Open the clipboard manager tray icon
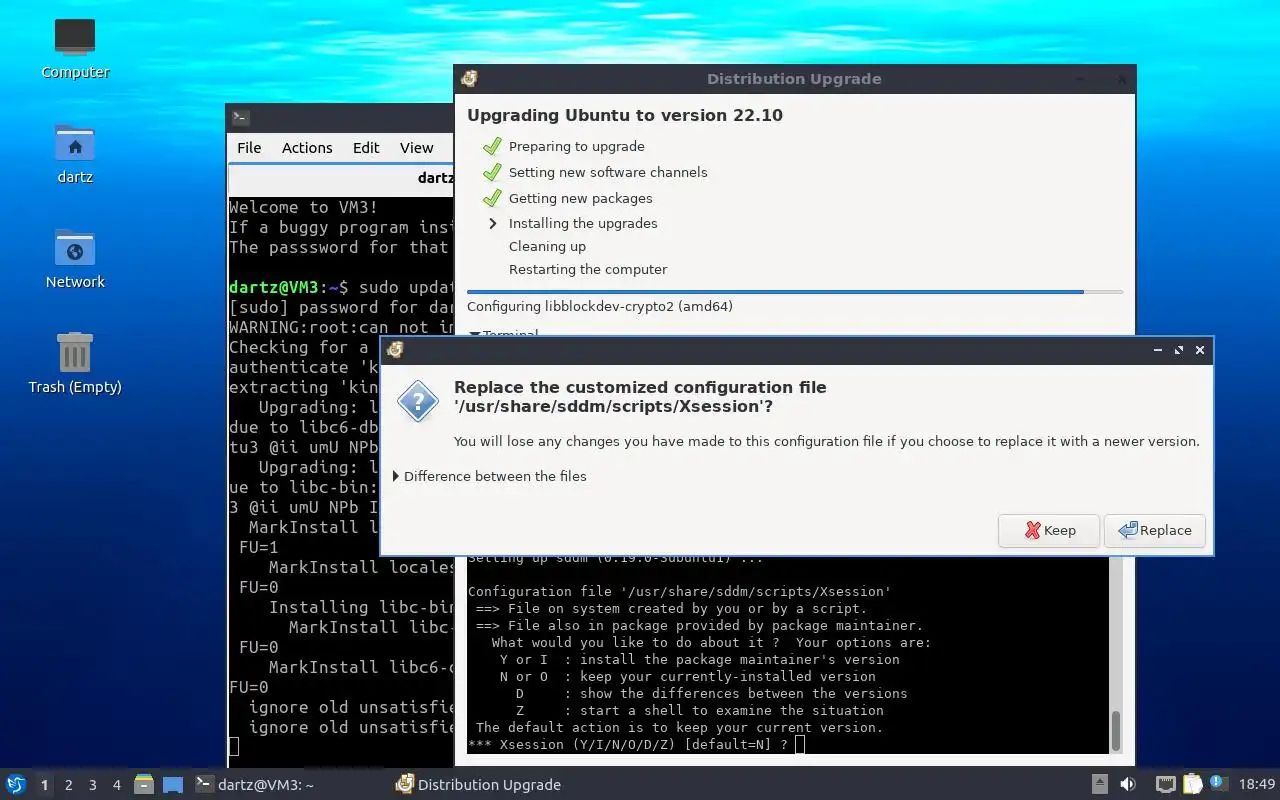 (1192, 785)
